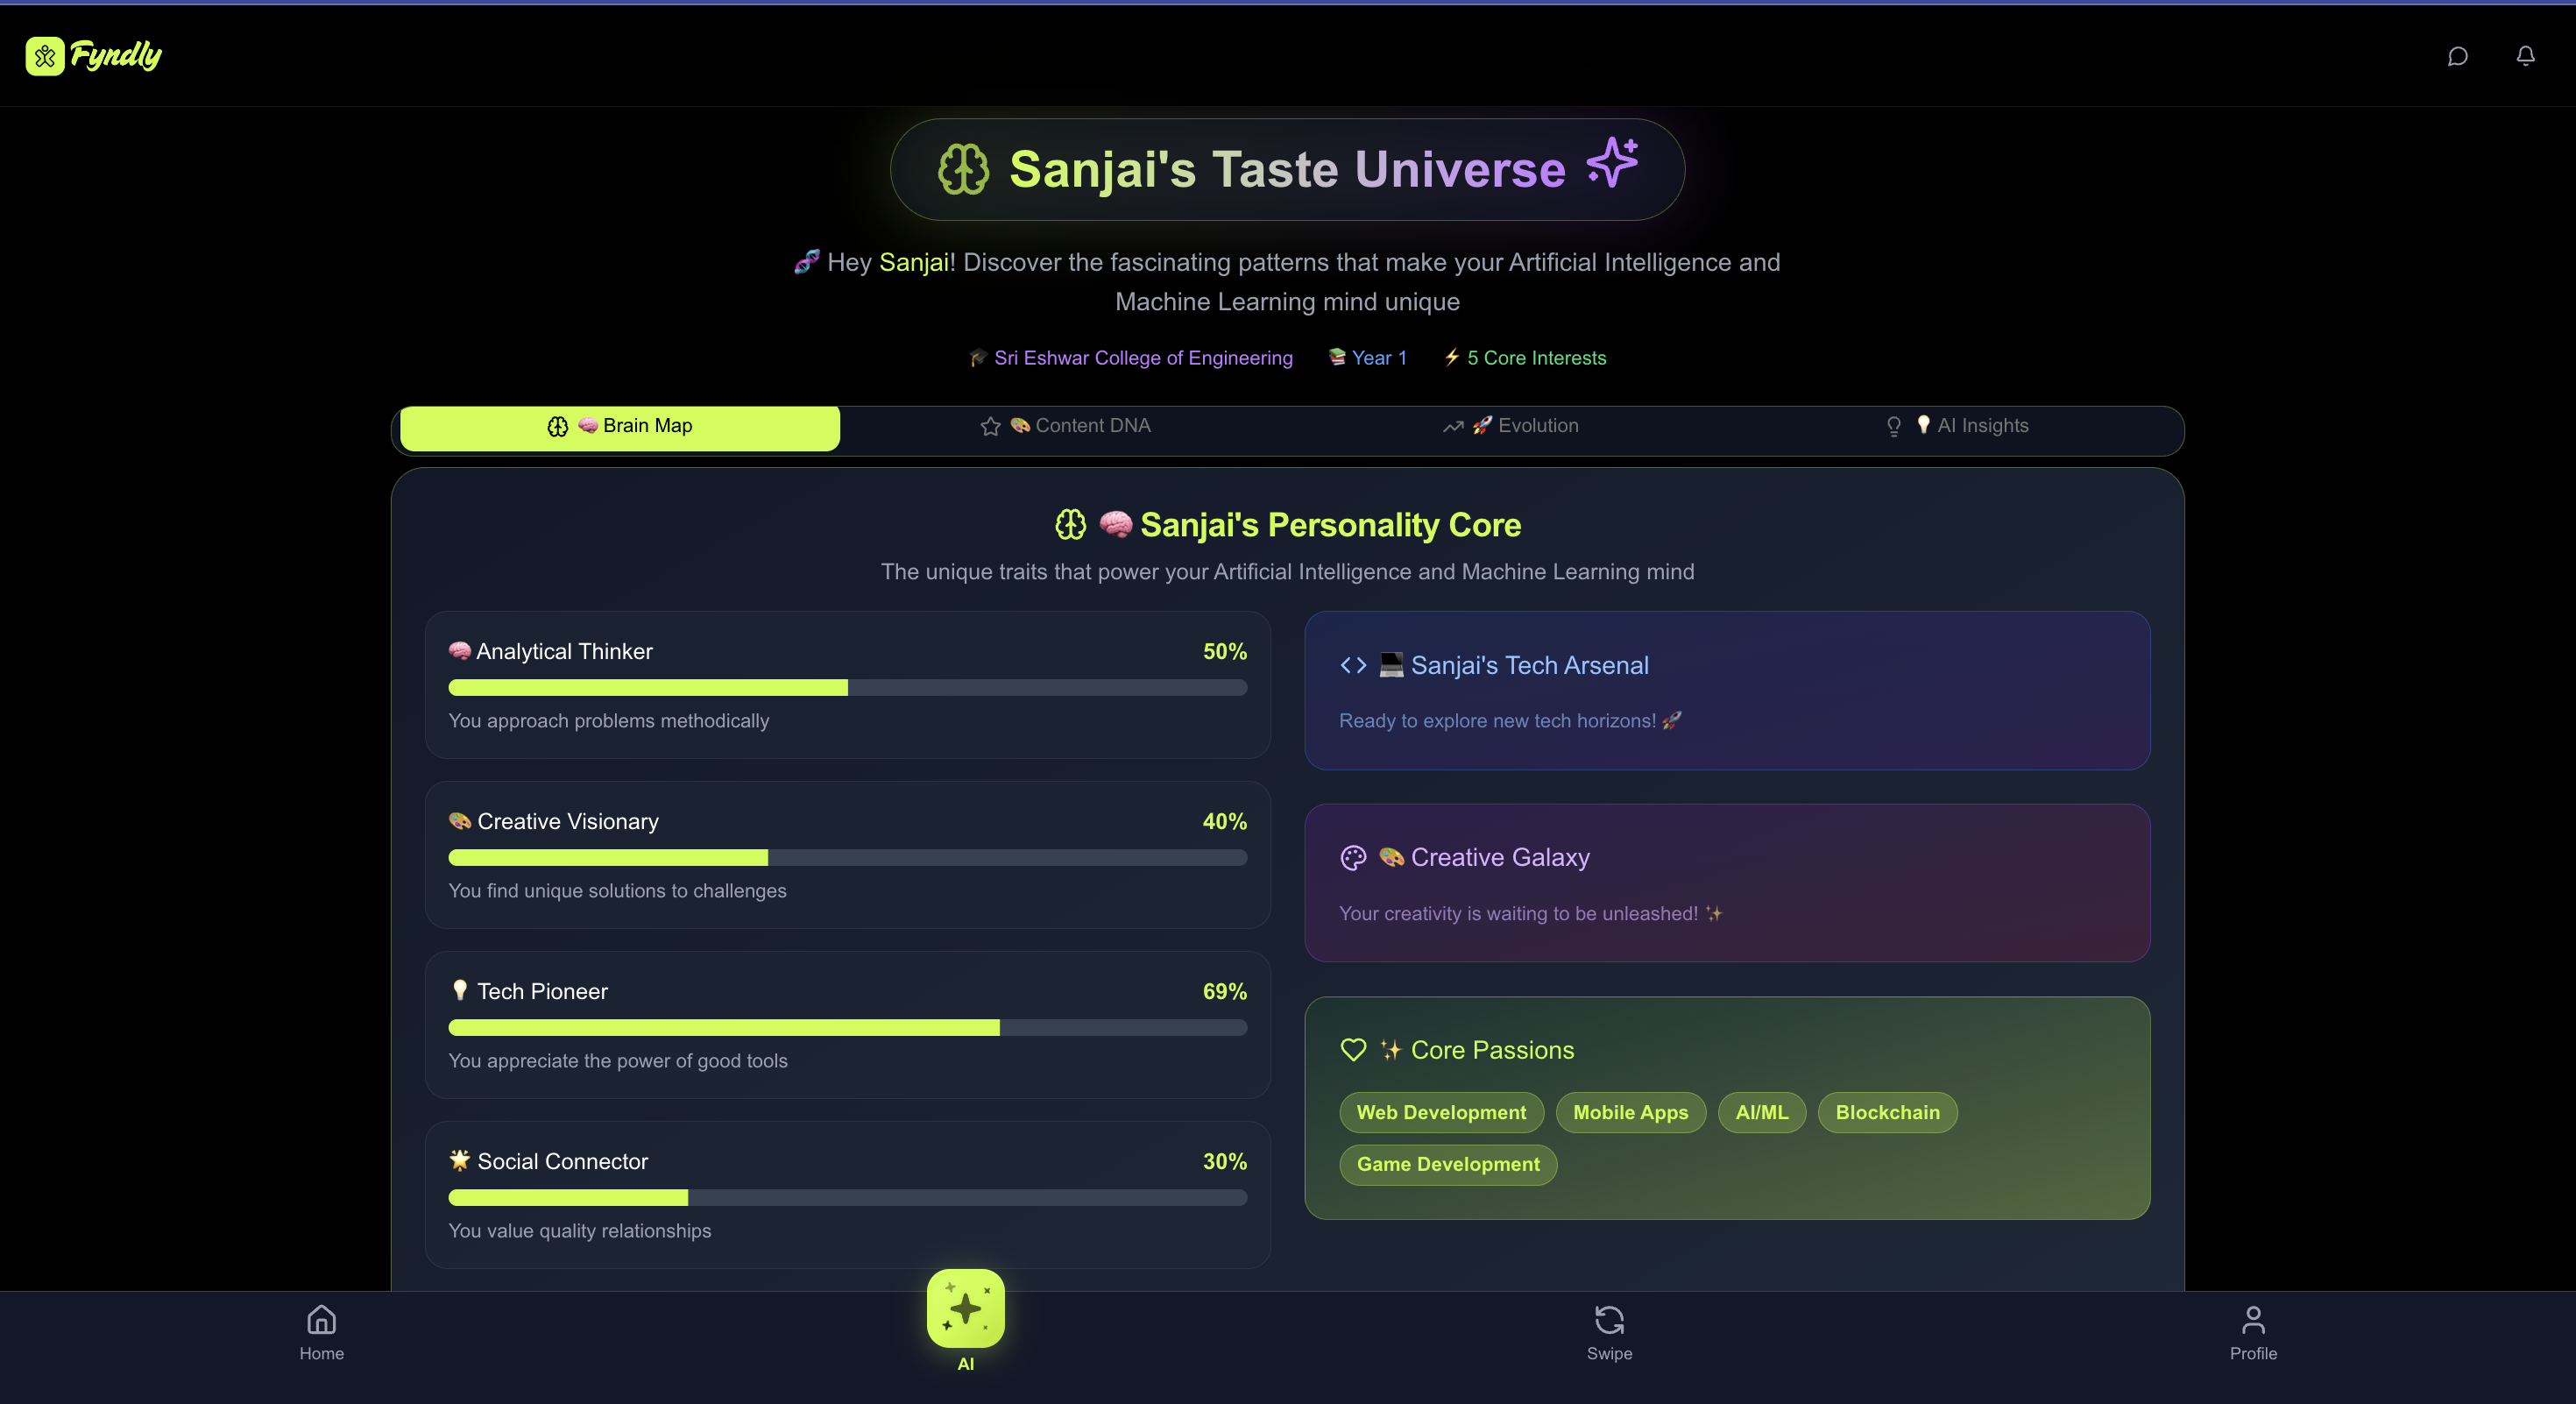
Task: Click the Web Development passion tag
Action: (1441, 1112)
